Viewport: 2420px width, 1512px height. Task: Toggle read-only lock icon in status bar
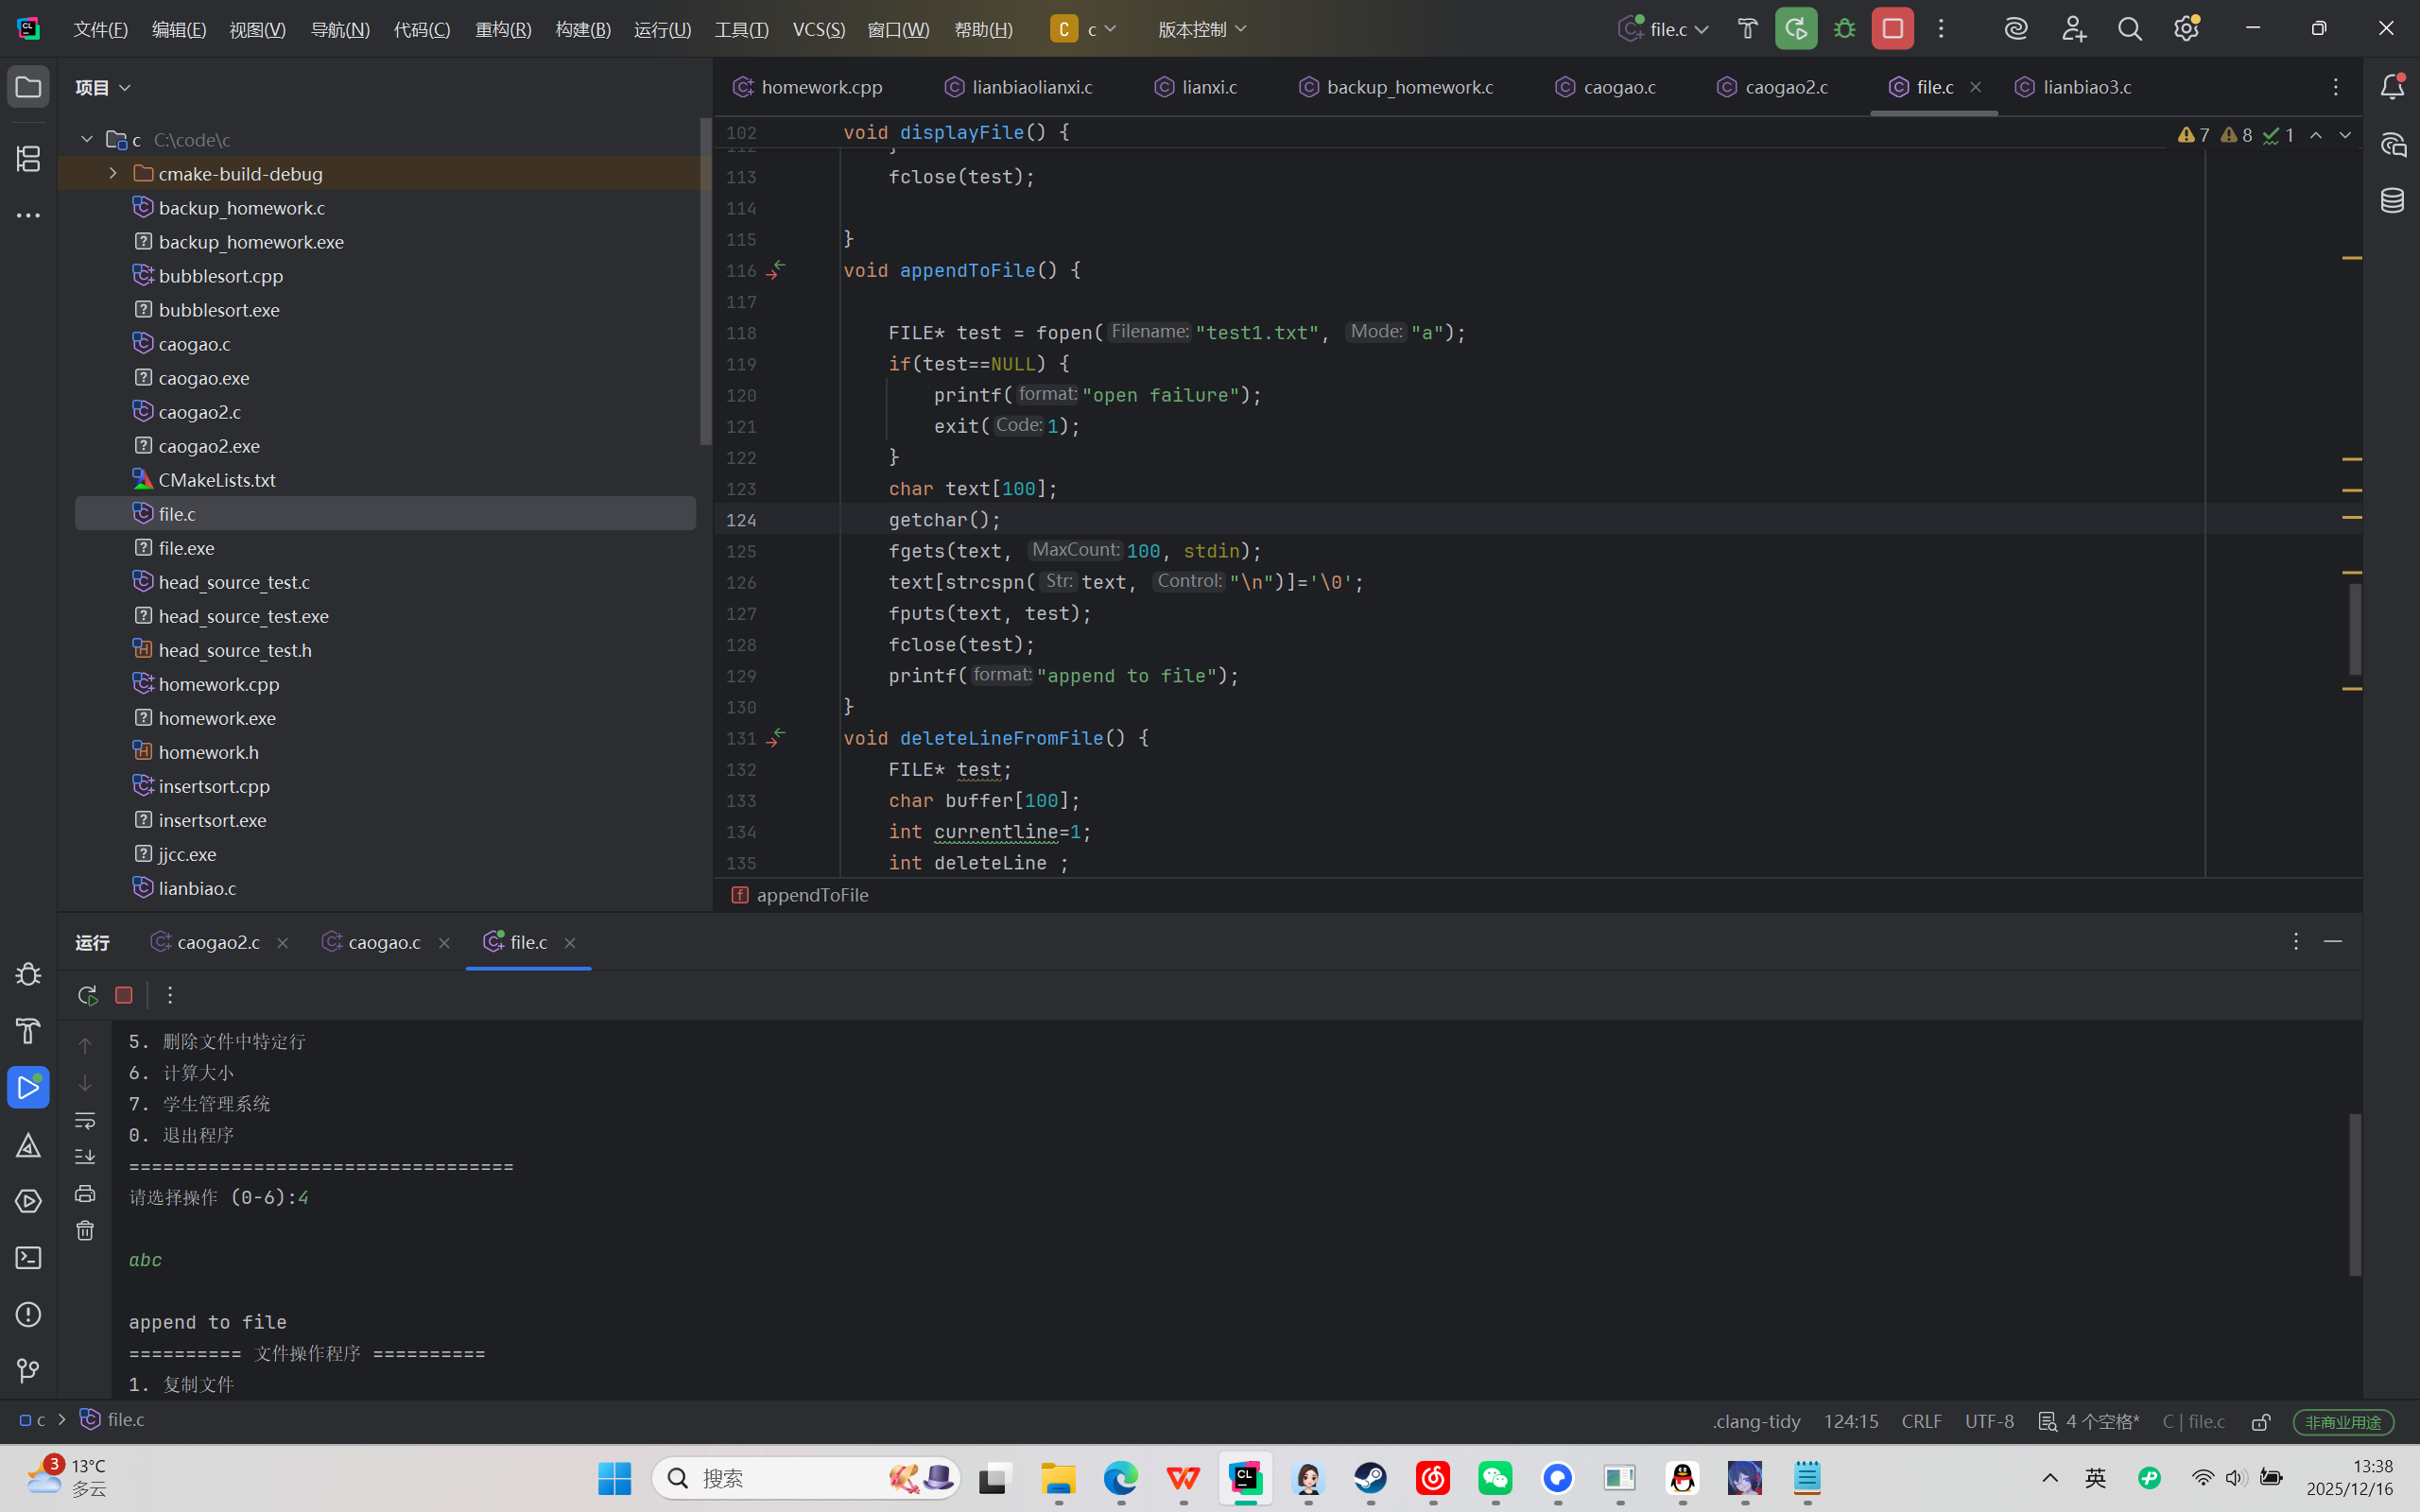2261,1421
